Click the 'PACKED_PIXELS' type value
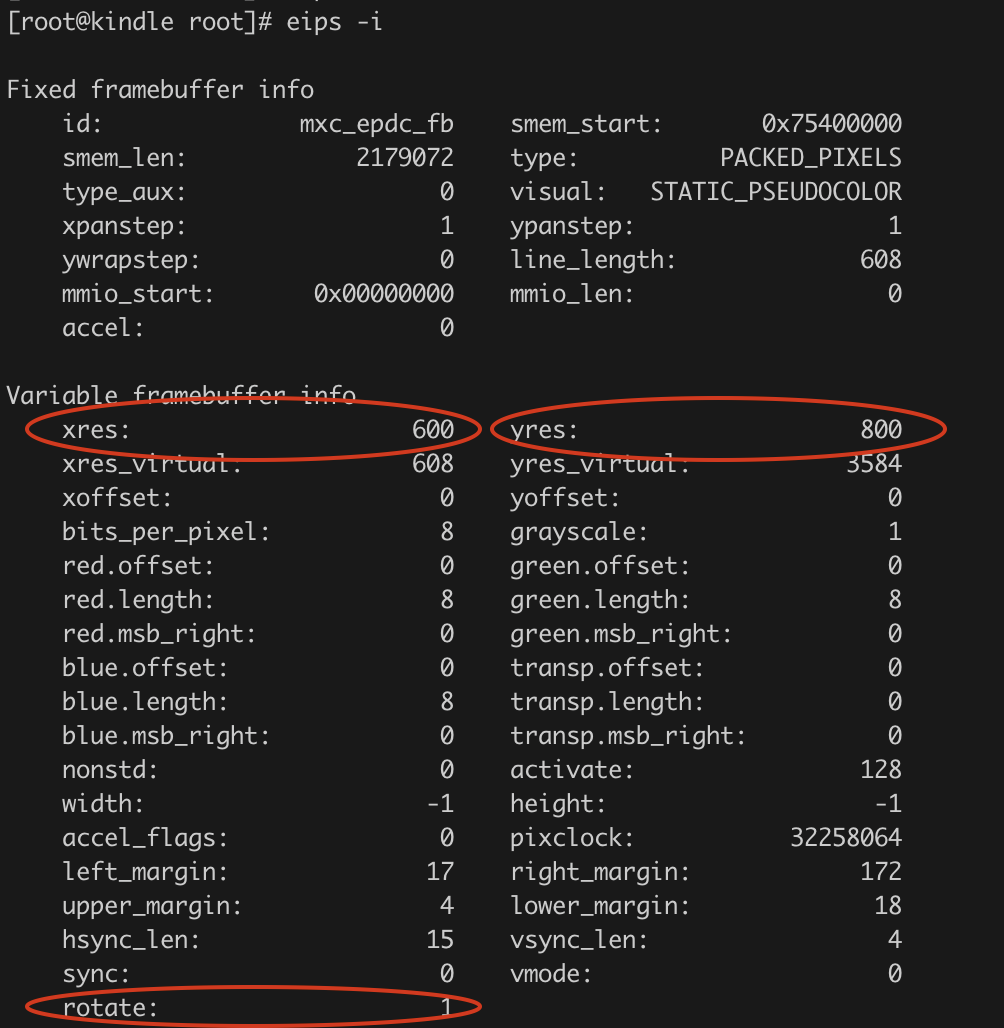Viewport: 1004px width, 1028px height. (x=810, y=158)
